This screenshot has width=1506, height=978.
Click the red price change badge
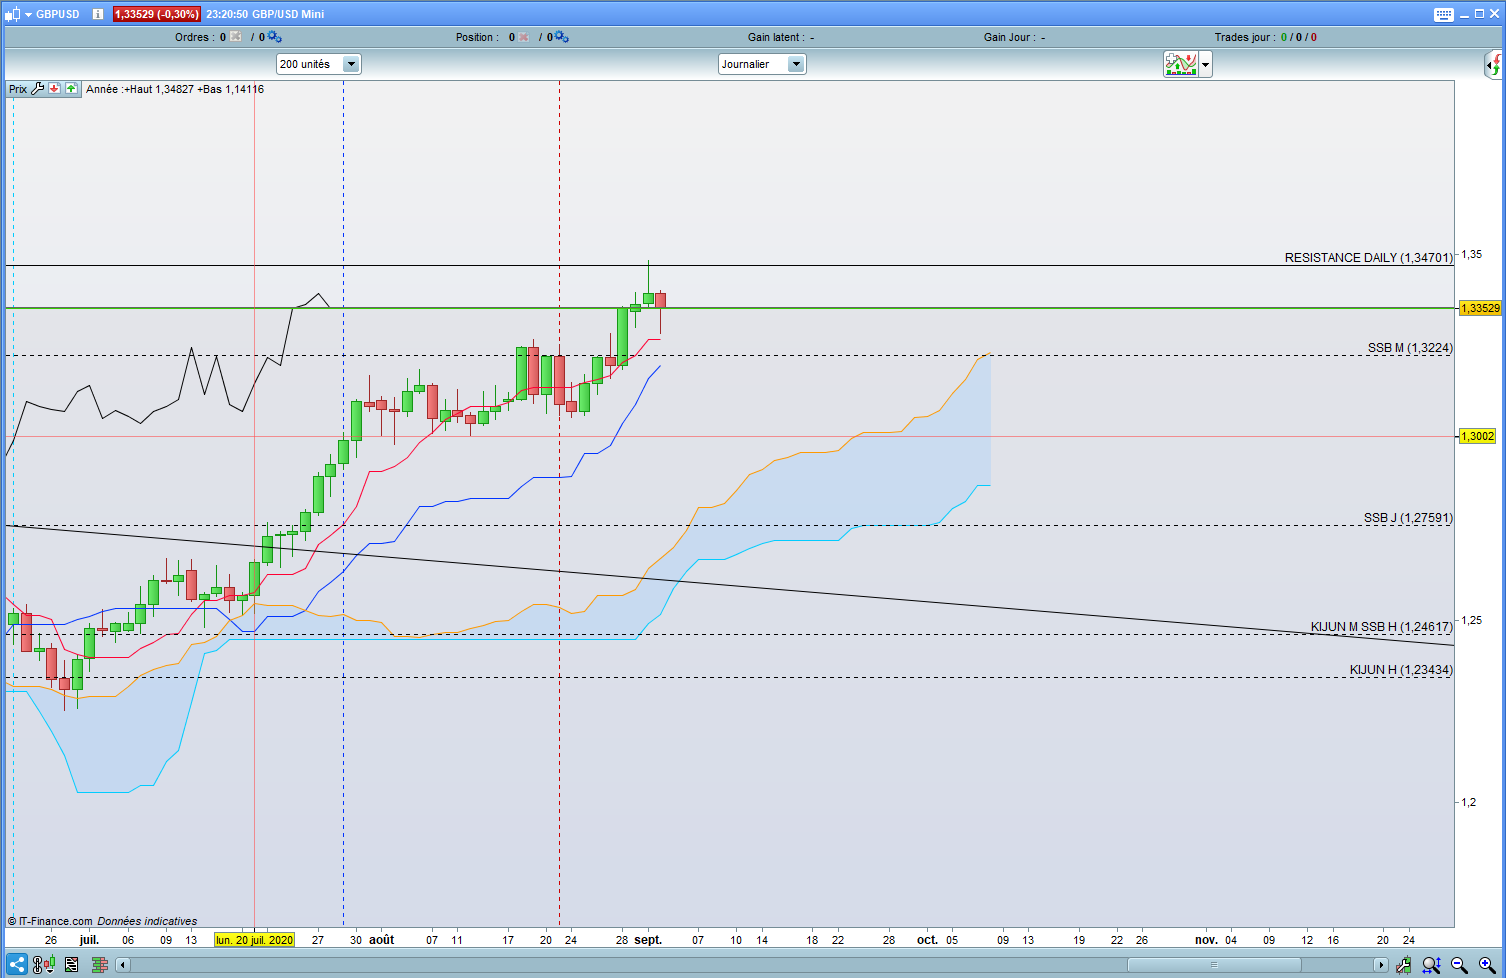(157, 14)
